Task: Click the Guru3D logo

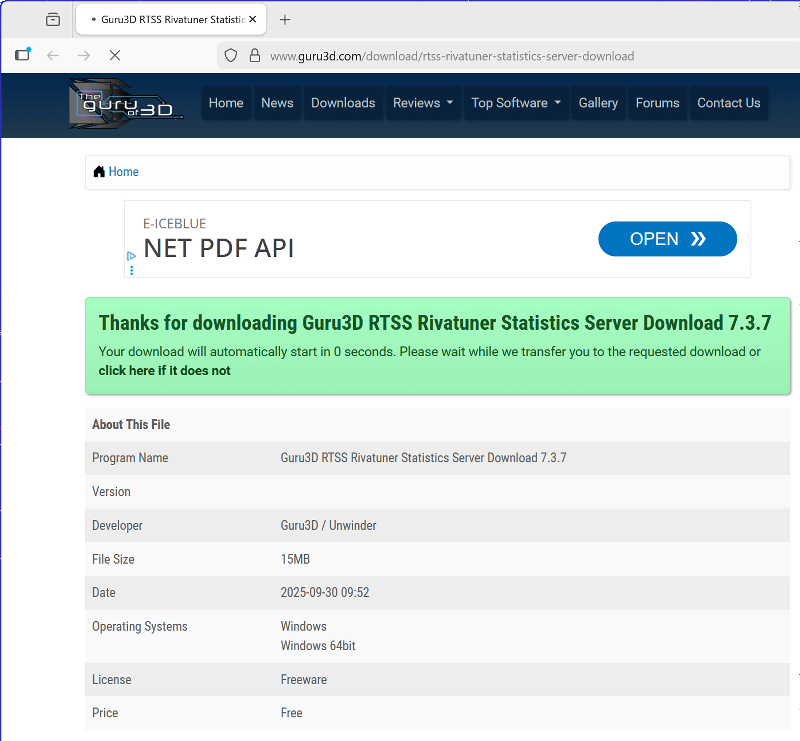Action: pos(126,103)
